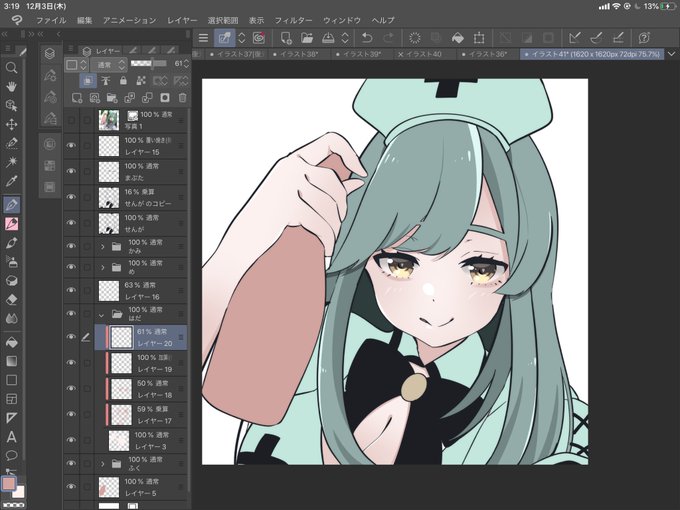
Task: Open 編集 menu
Action: click(85, 20)
